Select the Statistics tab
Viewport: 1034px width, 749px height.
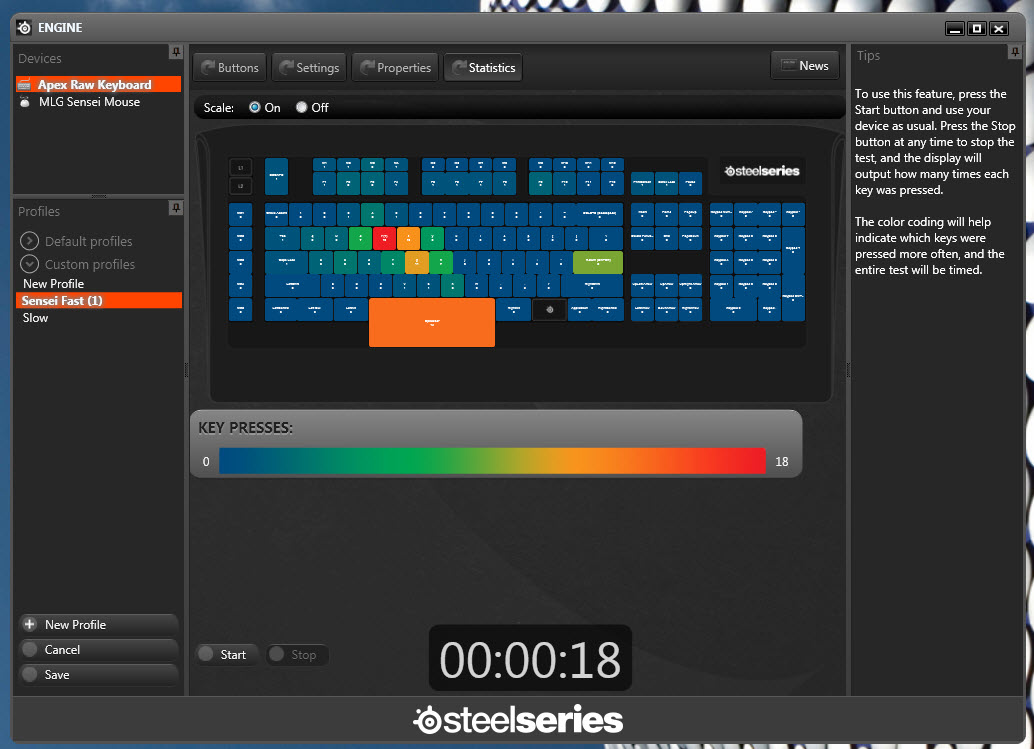tap(483, 68)
